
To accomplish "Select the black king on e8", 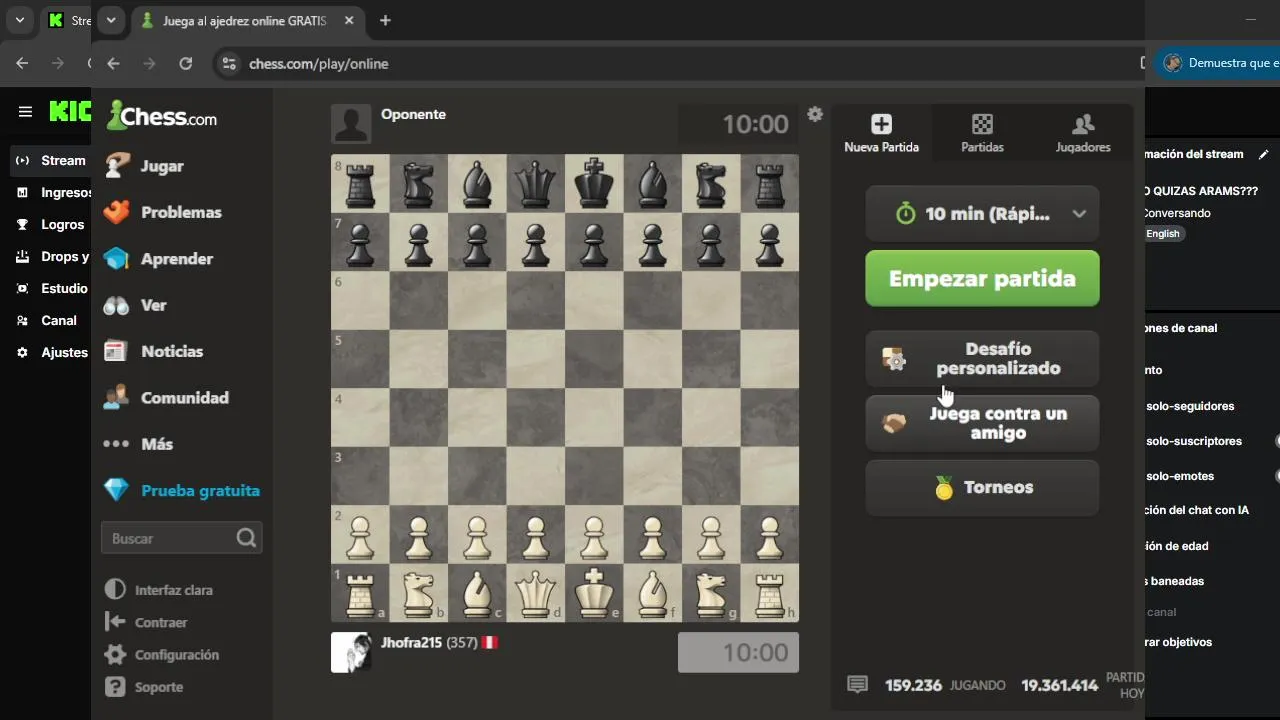I will click(594, 183).
